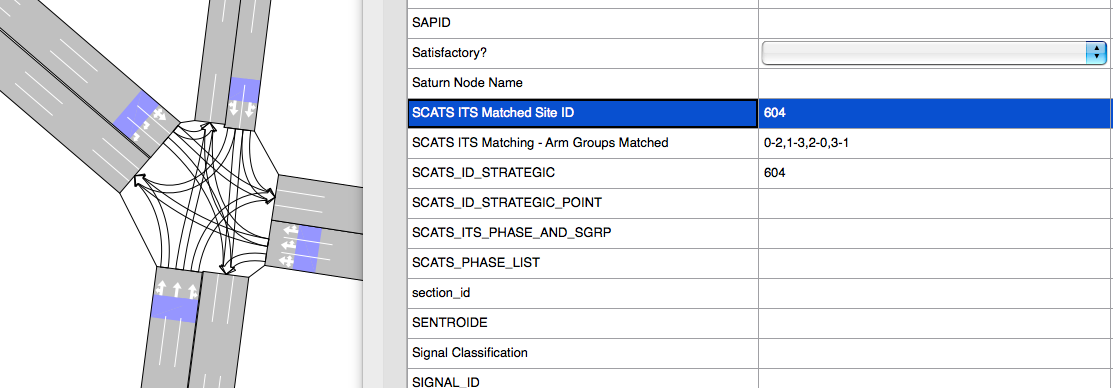Click the SCATS_PHASE_LIST value cell

(936, 262)
